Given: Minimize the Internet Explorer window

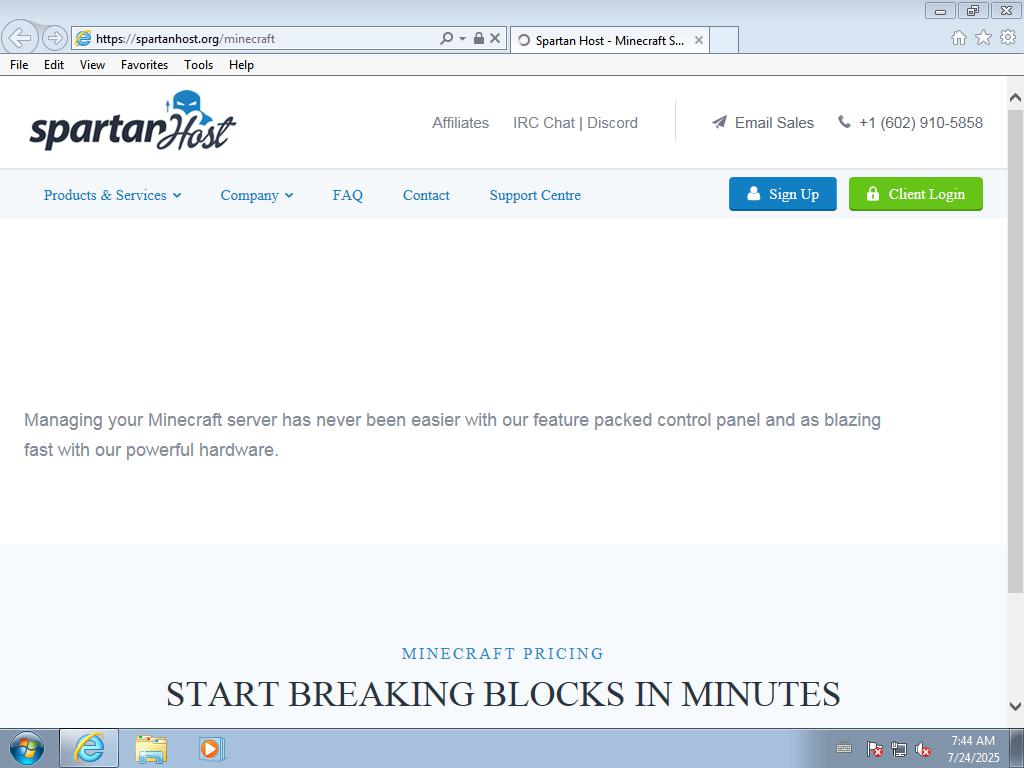Looking at the screenshot, I should (x=940, y=10).
